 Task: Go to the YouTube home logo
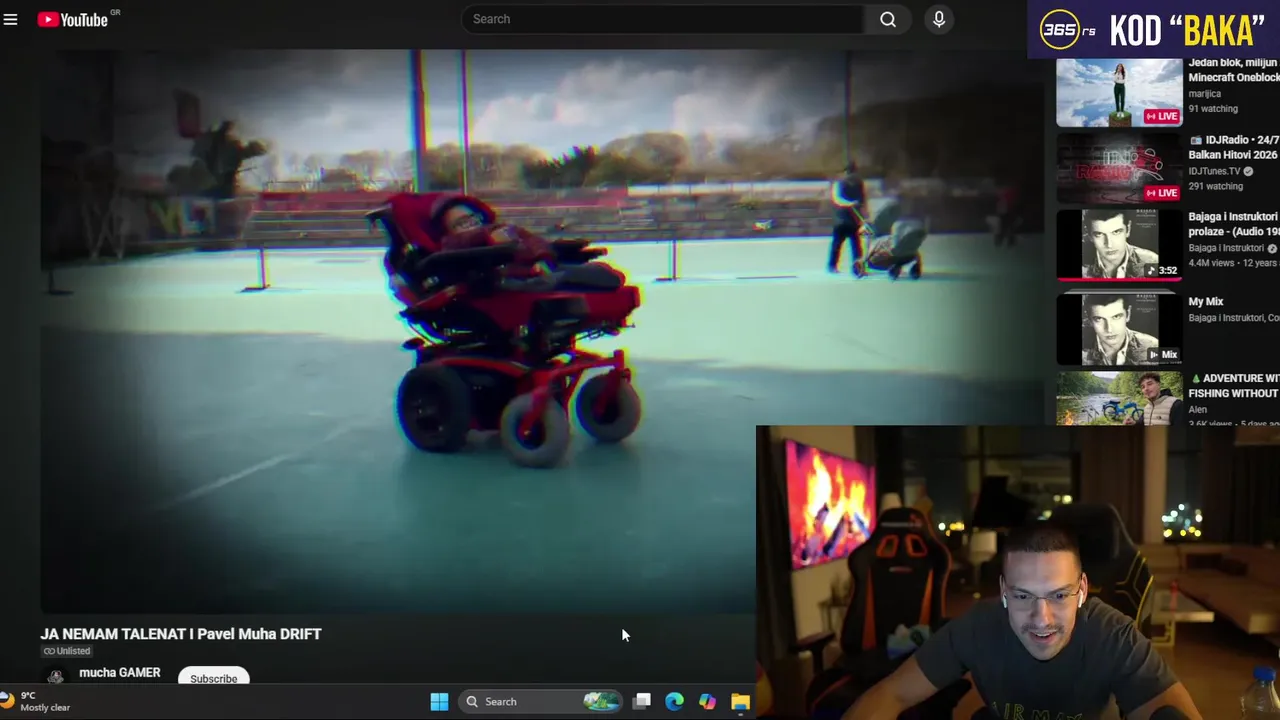(x=73, y=19)
